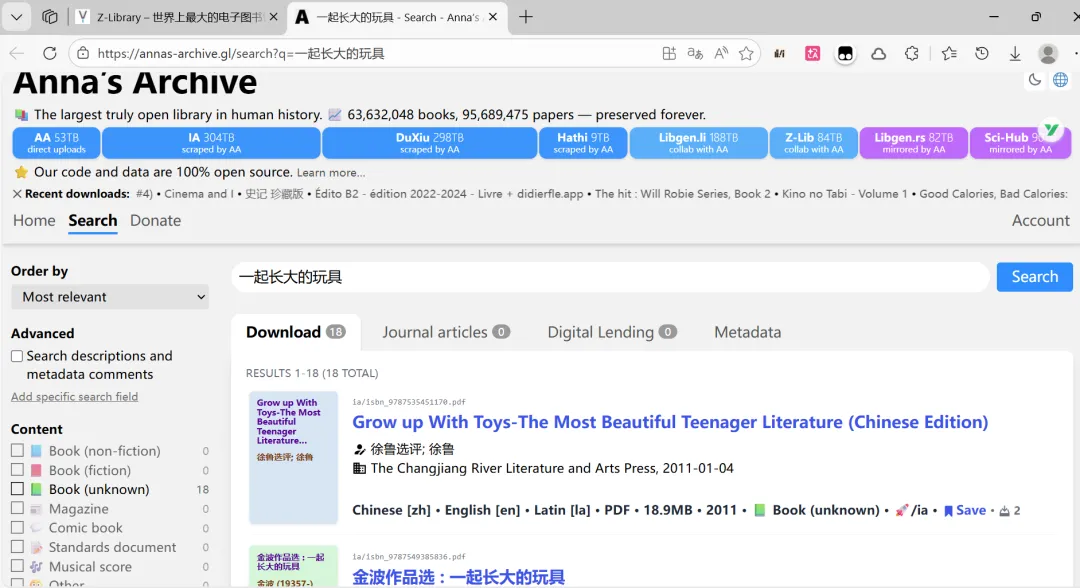Switch to the Metadata tab
This screenshot has width=1080, height=588.
tap(747, 333)
